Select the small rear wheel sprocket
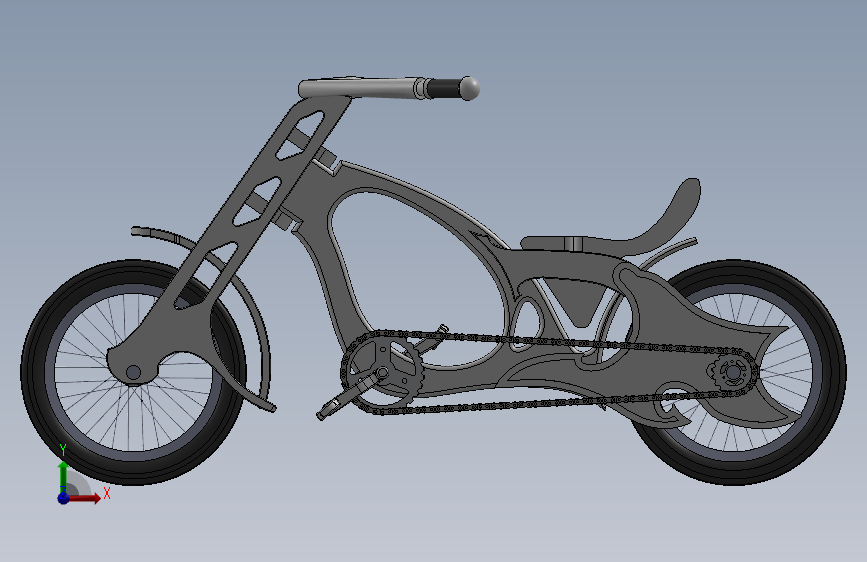Screen dimensions: 867x562 [x=732, y=372]
